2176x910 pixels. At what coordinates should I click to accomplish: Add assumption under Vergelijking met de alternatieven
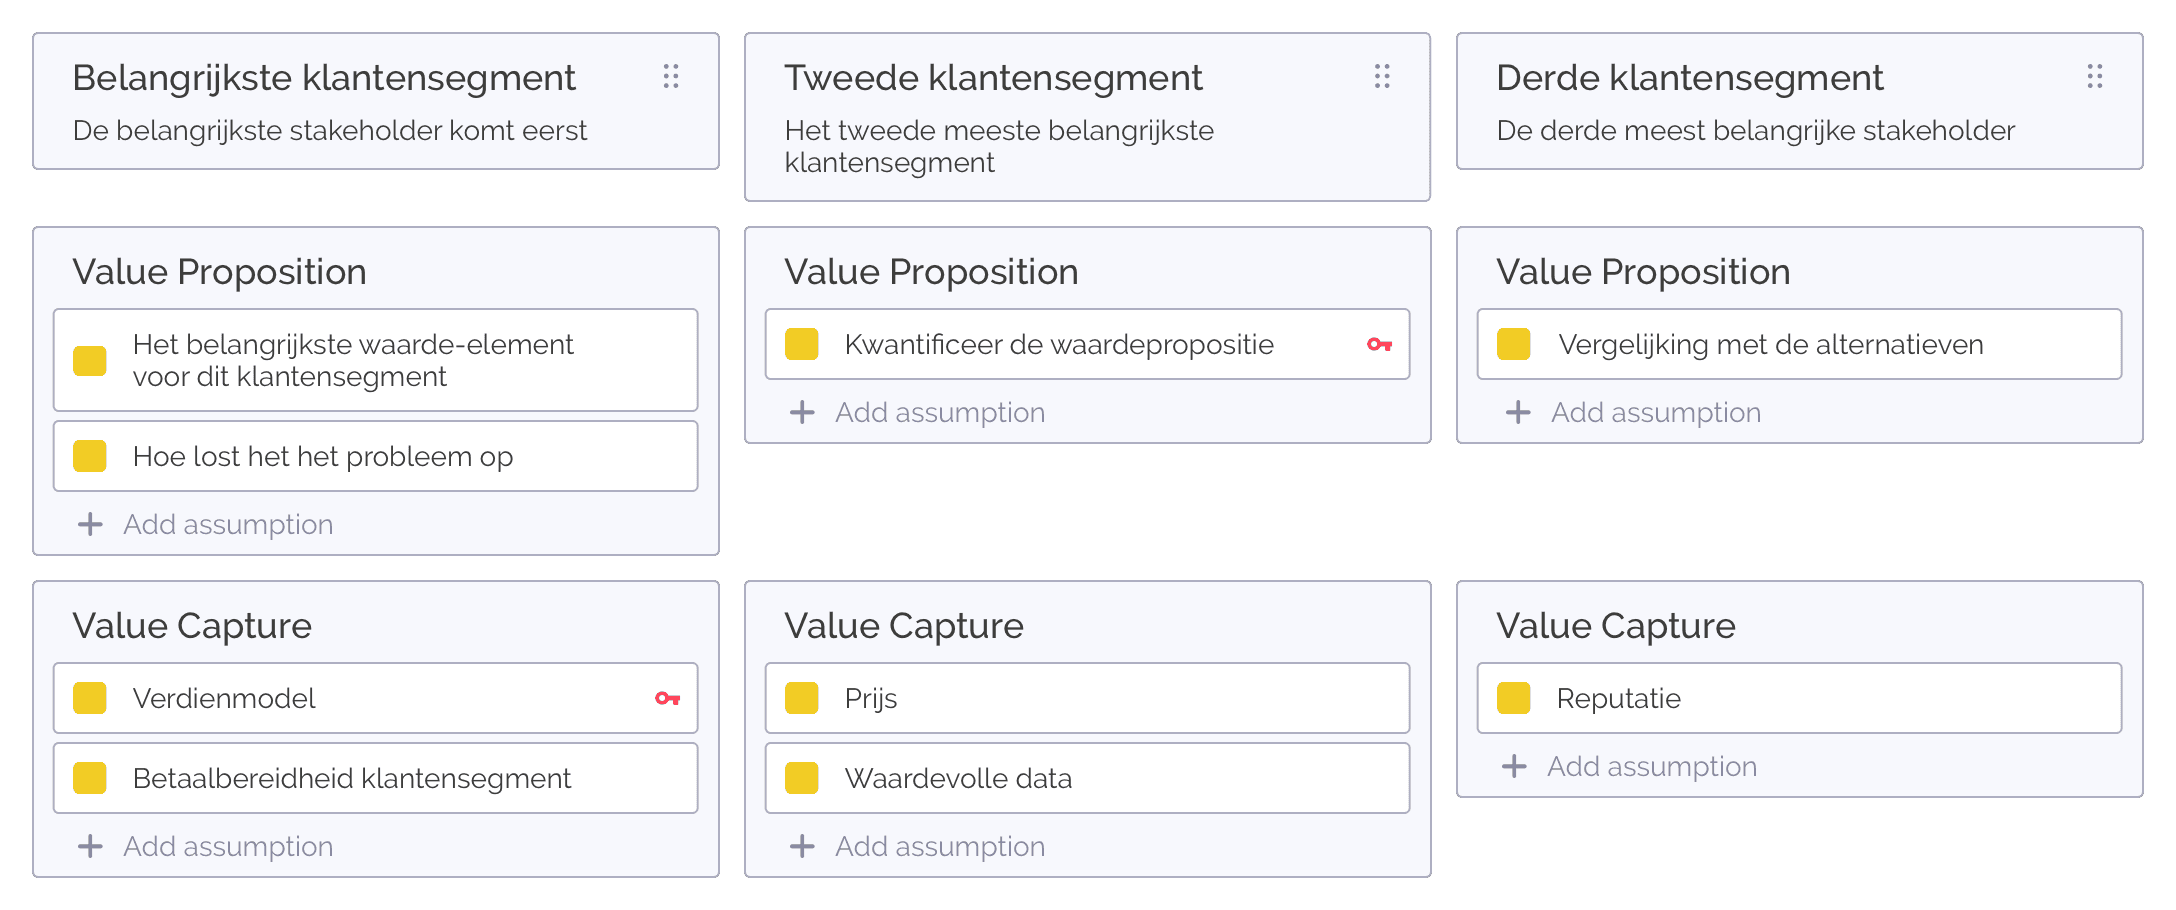click(1633, 412)
